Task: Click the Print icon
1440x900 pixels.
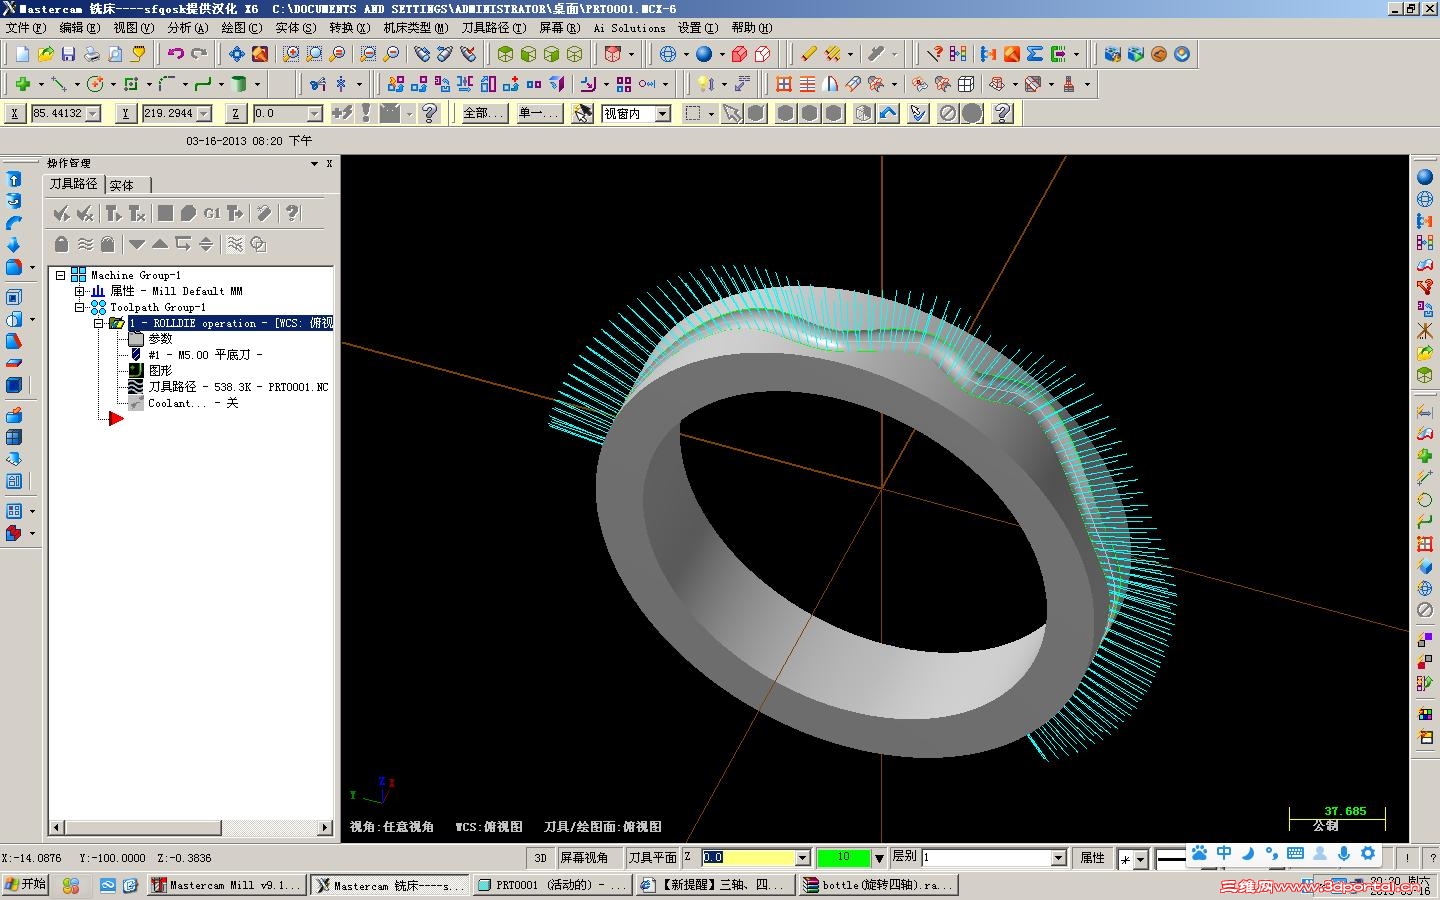Action: pos(92,54)
